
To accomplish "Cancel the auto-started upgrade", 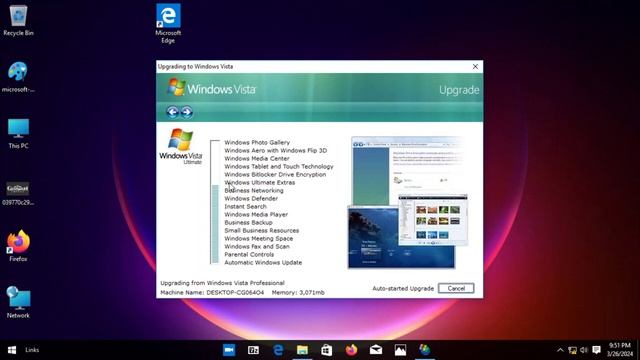I will (x=456, y=288).
